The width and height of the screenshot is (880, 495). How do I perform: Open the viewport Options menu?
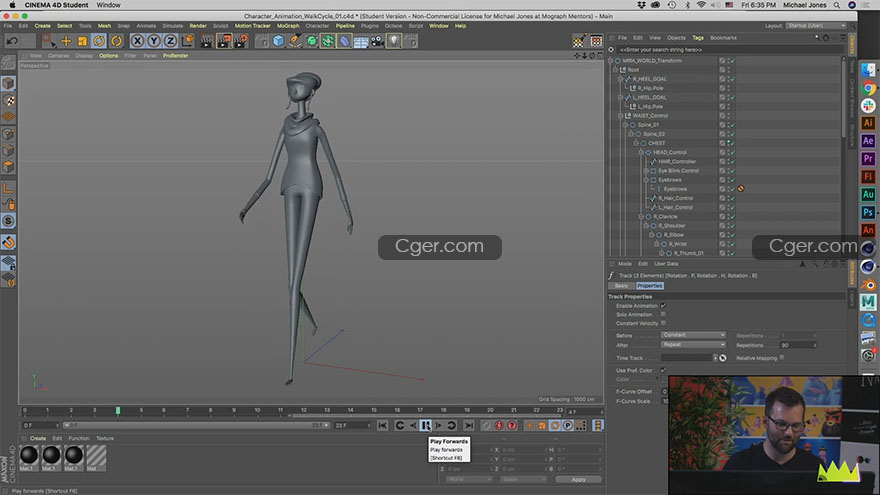109,56
